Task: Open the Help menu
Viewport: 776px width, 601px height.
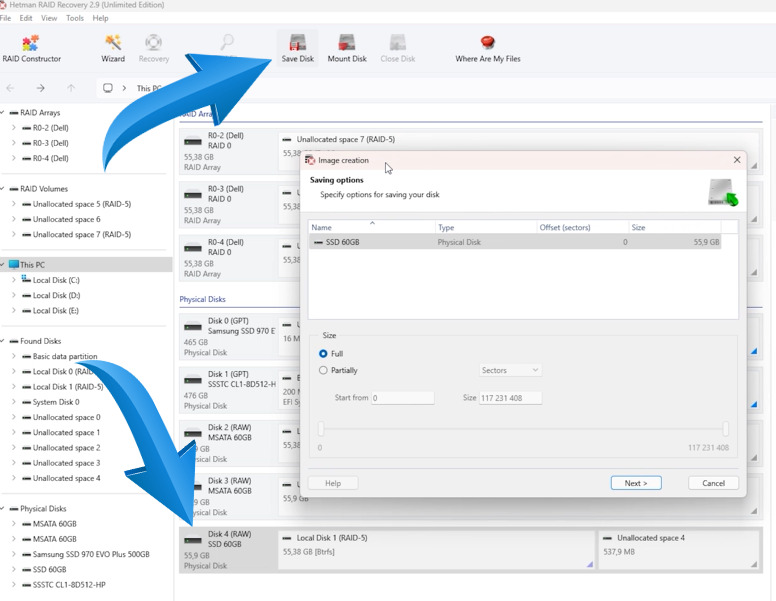Action: pos(100,18)
